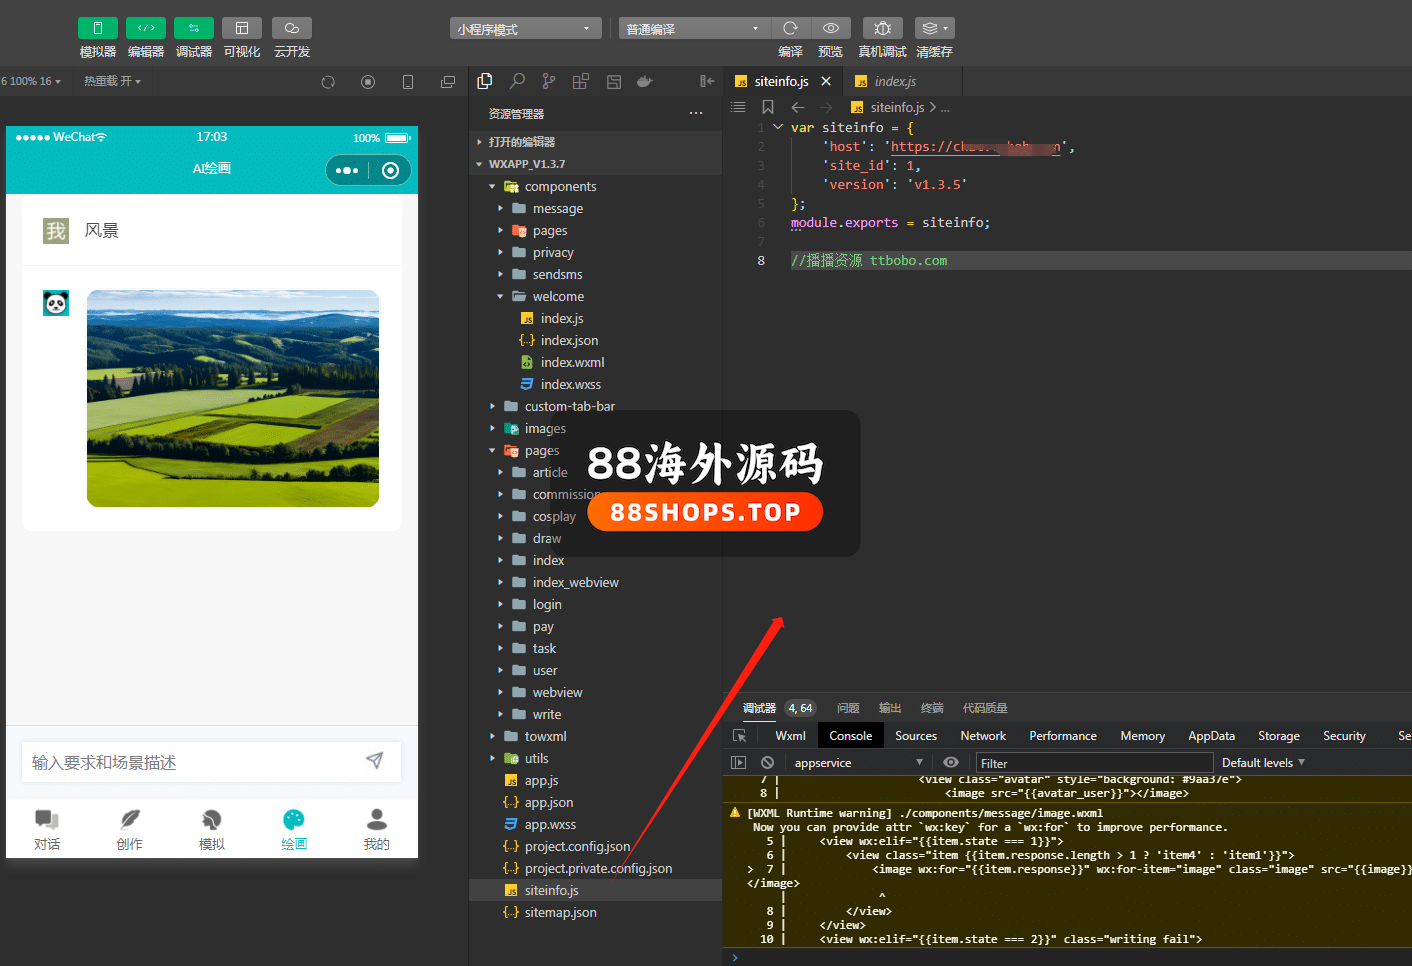
Task: Tap the 我的 tab in simulator
Action: (376, 829)
